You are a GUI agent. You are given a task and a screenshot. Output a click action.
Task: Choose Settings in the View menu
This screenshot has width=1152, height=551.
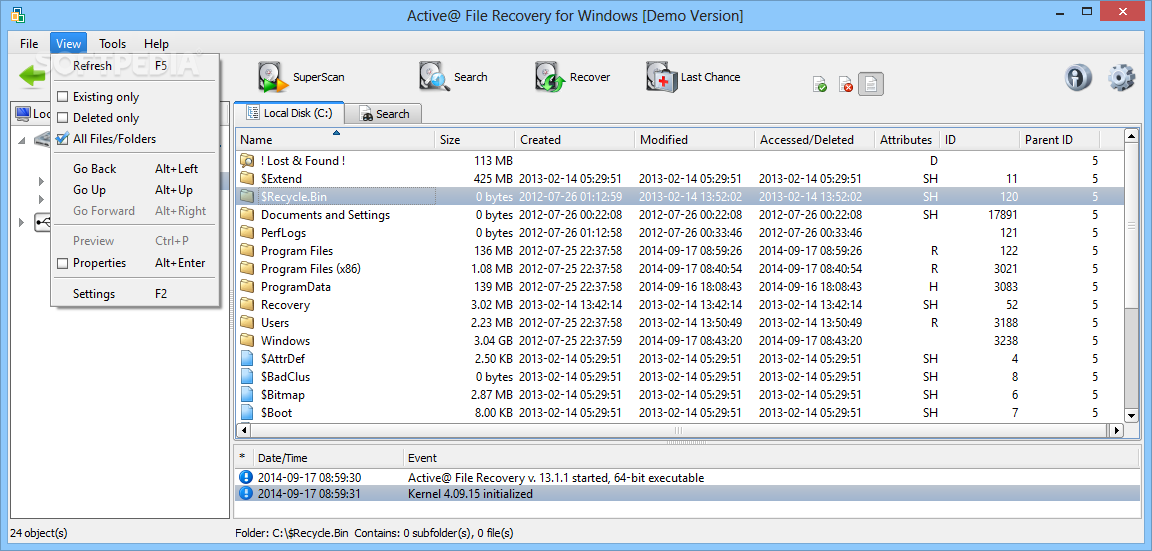[x=135, y=294]
